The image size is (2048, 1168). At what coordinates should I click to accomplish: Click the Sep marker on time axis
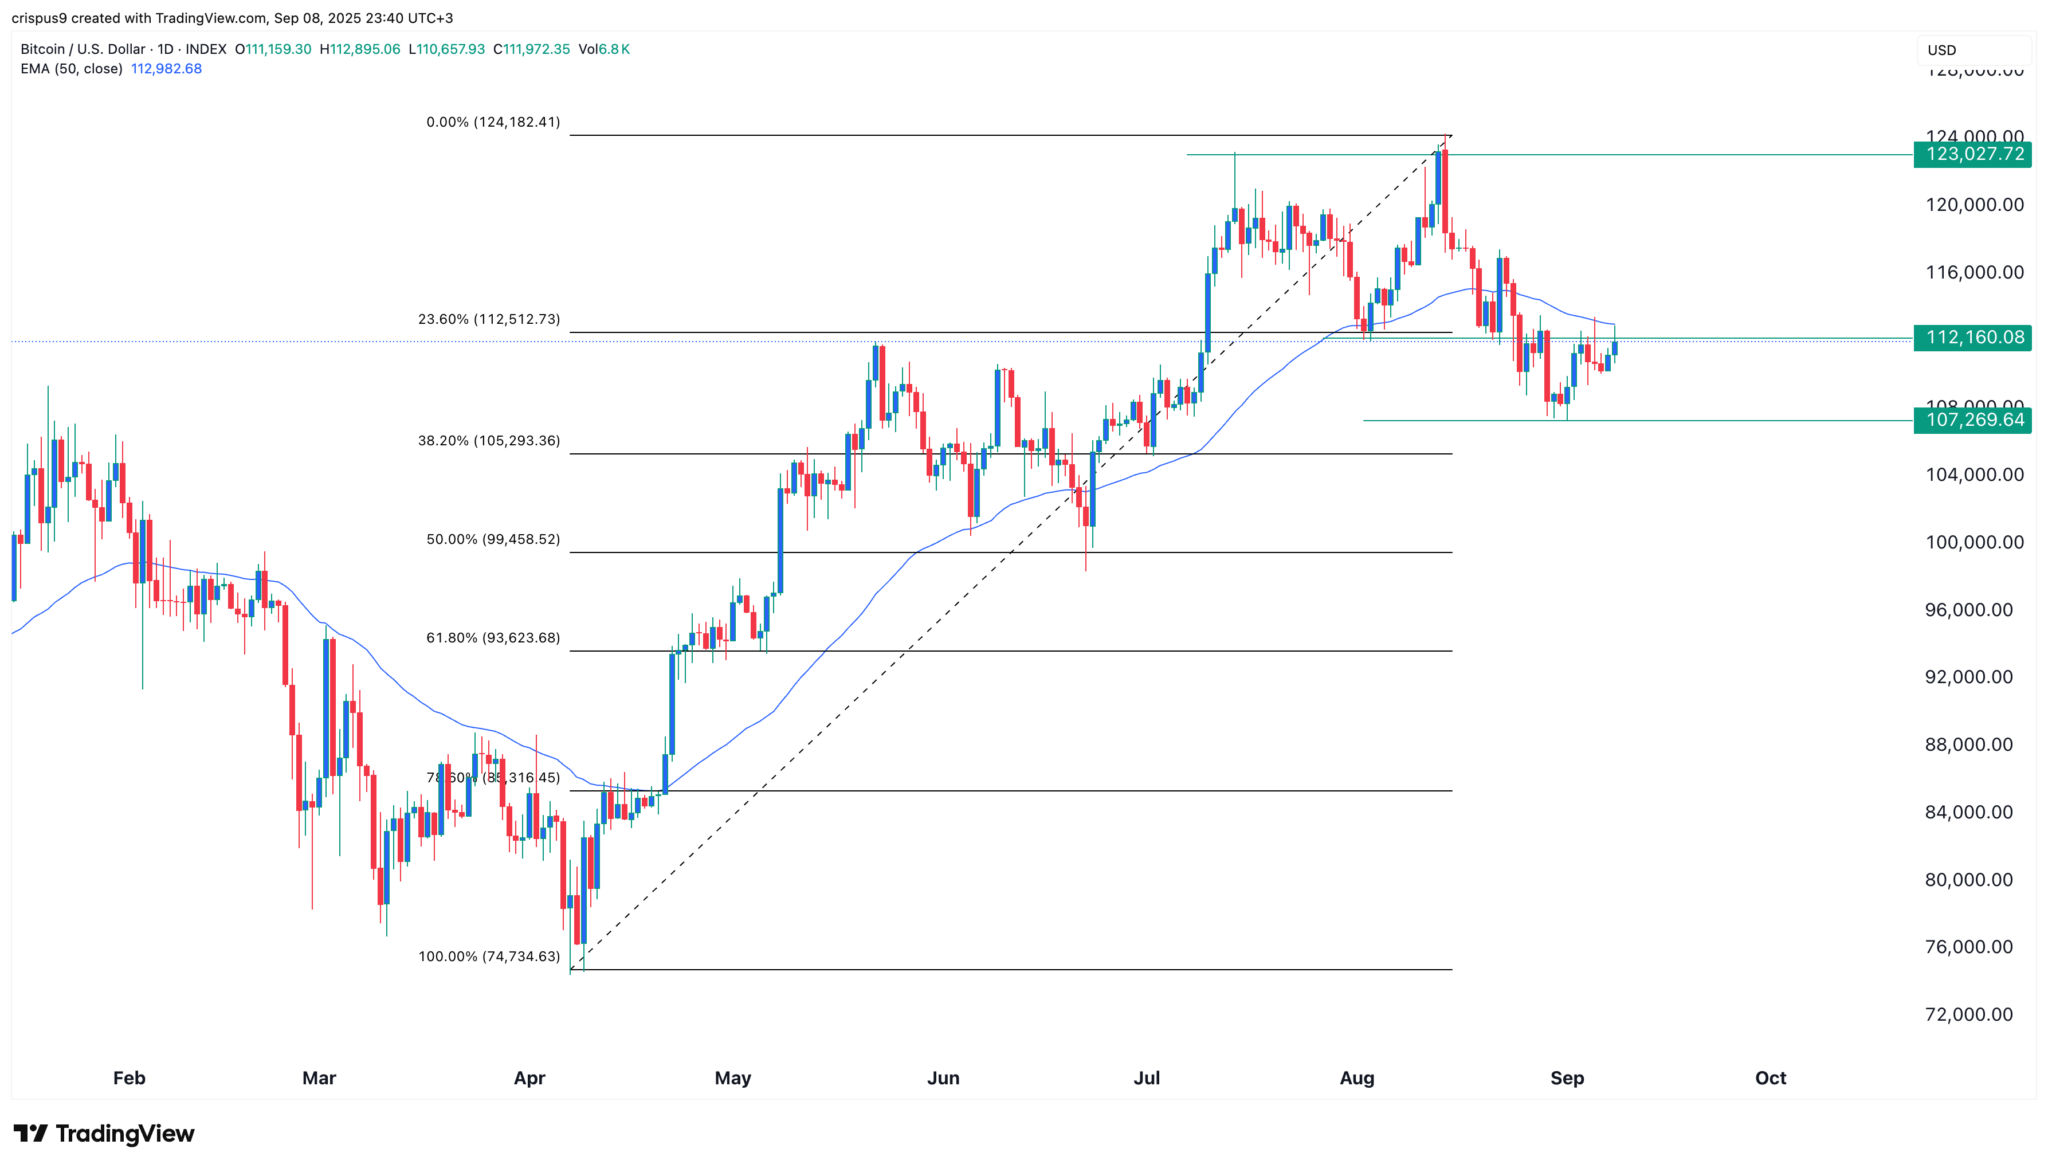pos(1566,1078)
